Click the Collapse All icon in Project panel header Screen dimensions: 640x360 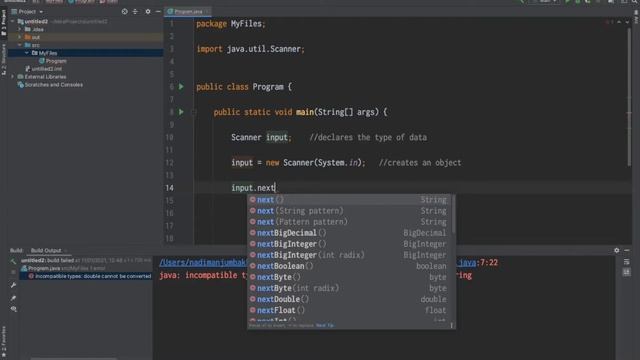pyautogui.click(x=136, y=12)
